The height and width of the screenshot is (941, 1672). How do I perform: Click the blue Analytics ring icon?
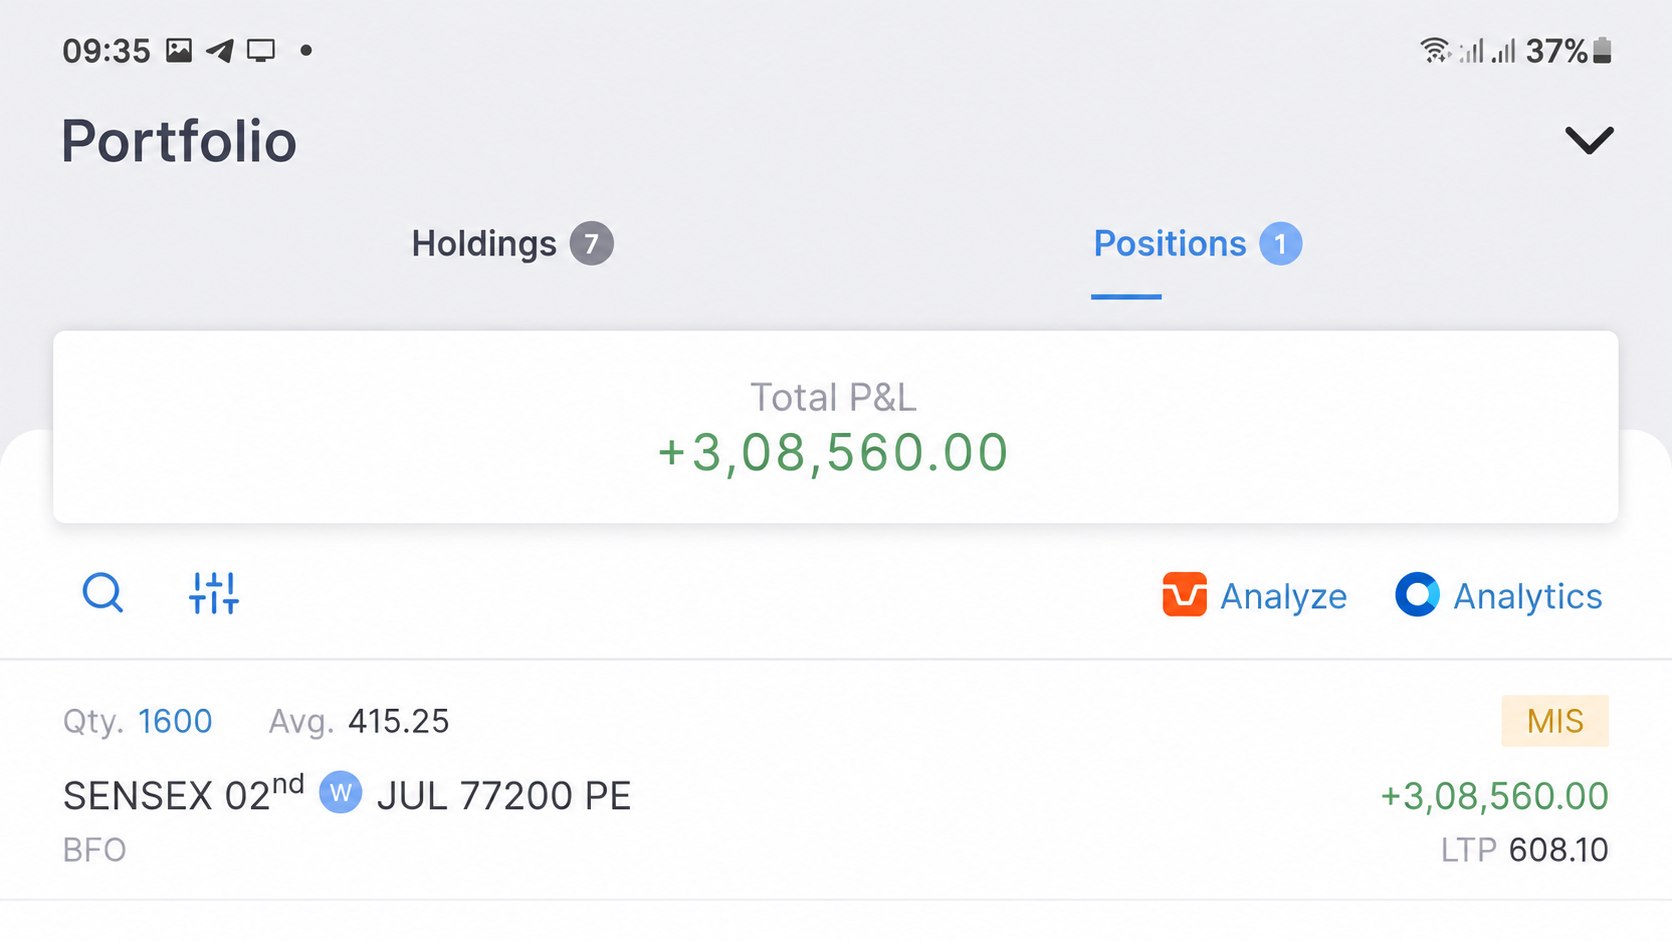click(x=1417, y=595)
